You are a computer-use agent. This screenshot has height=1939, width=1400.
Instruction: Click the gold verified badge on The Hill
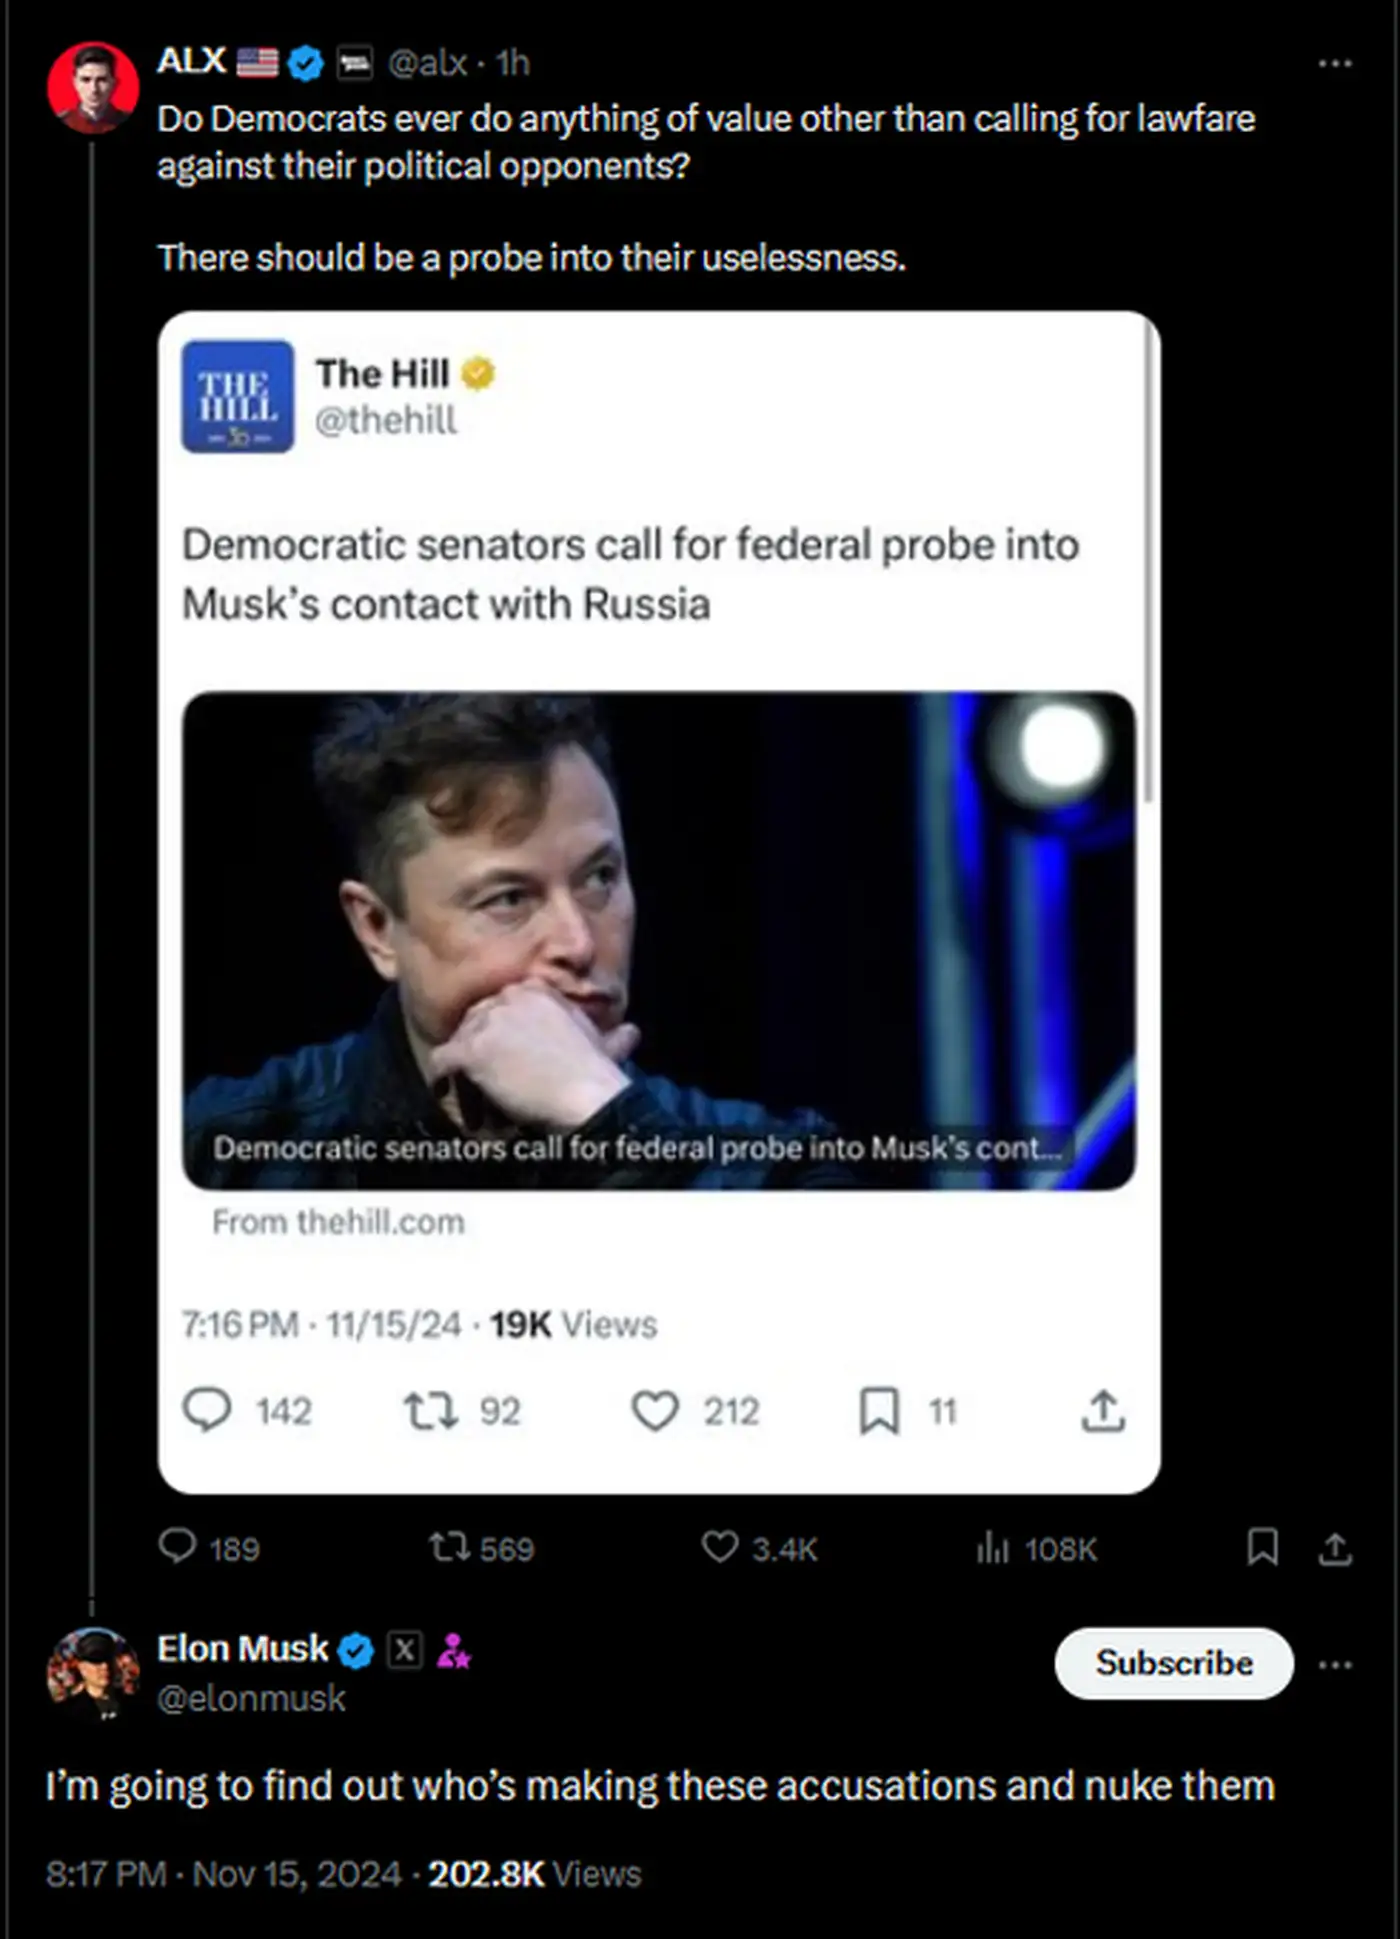pos(478,373)
